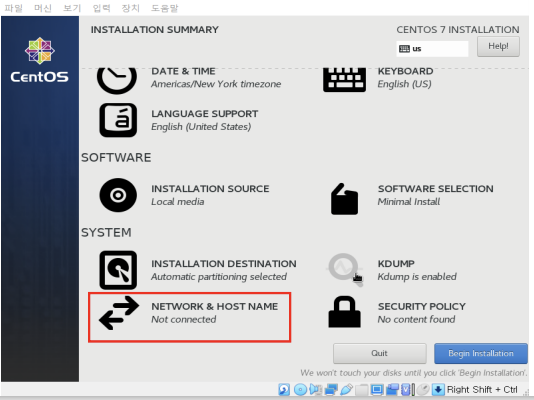Viewport: 534px width, 400px height.
Task: Click 'Right Shift + Ctrl' host key text
Action: (482, 389)
